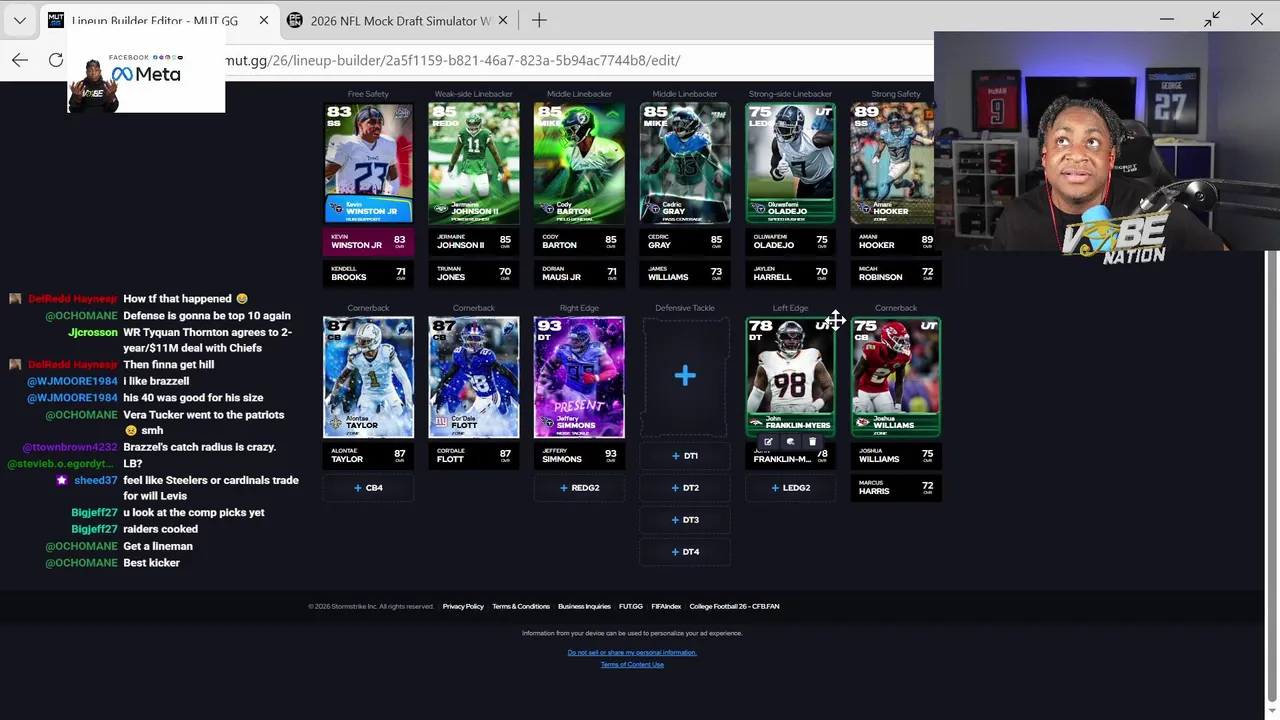This screenshot has width=1280, height=720.
Task: Delete Franklin-Myers using the trash icon
Action: [812, 441]
